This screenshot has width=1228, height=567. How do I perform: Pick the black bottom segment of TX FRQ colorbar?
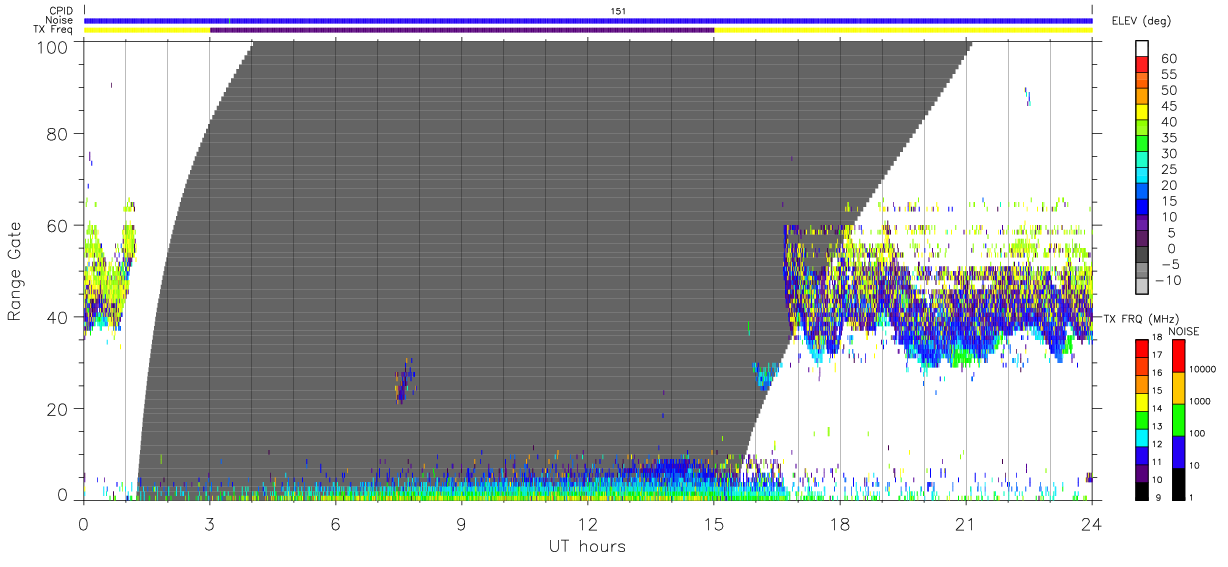(1143, 491)
